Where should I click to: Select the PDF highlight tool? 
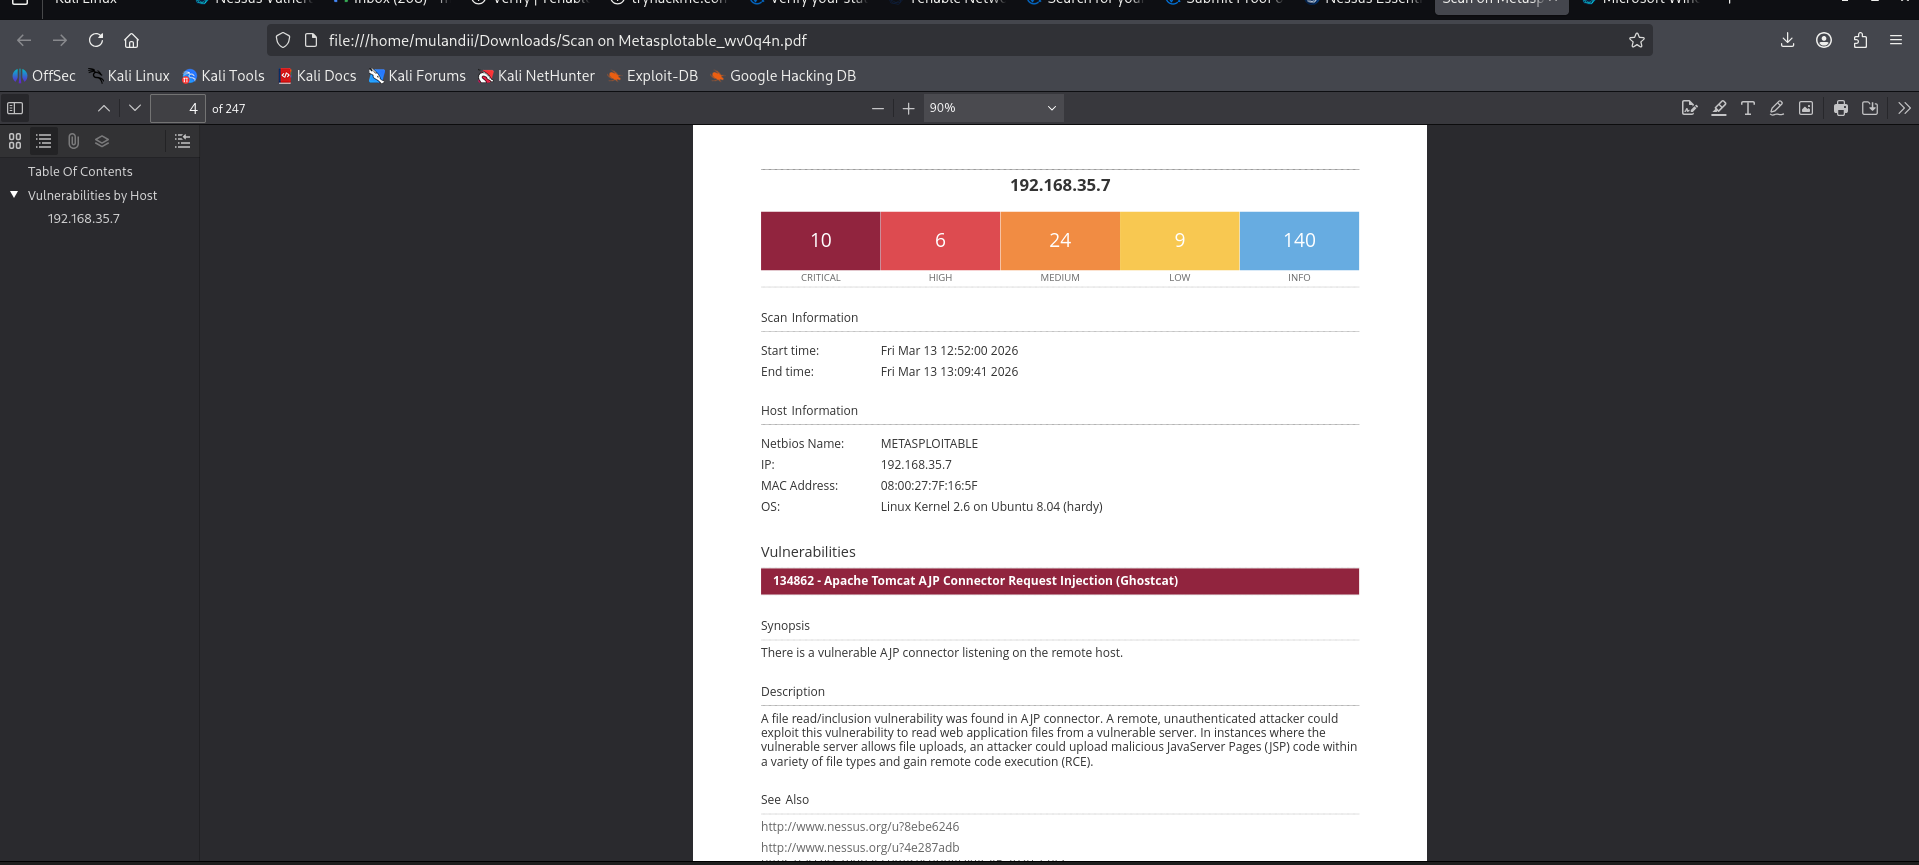(1718, 108)
